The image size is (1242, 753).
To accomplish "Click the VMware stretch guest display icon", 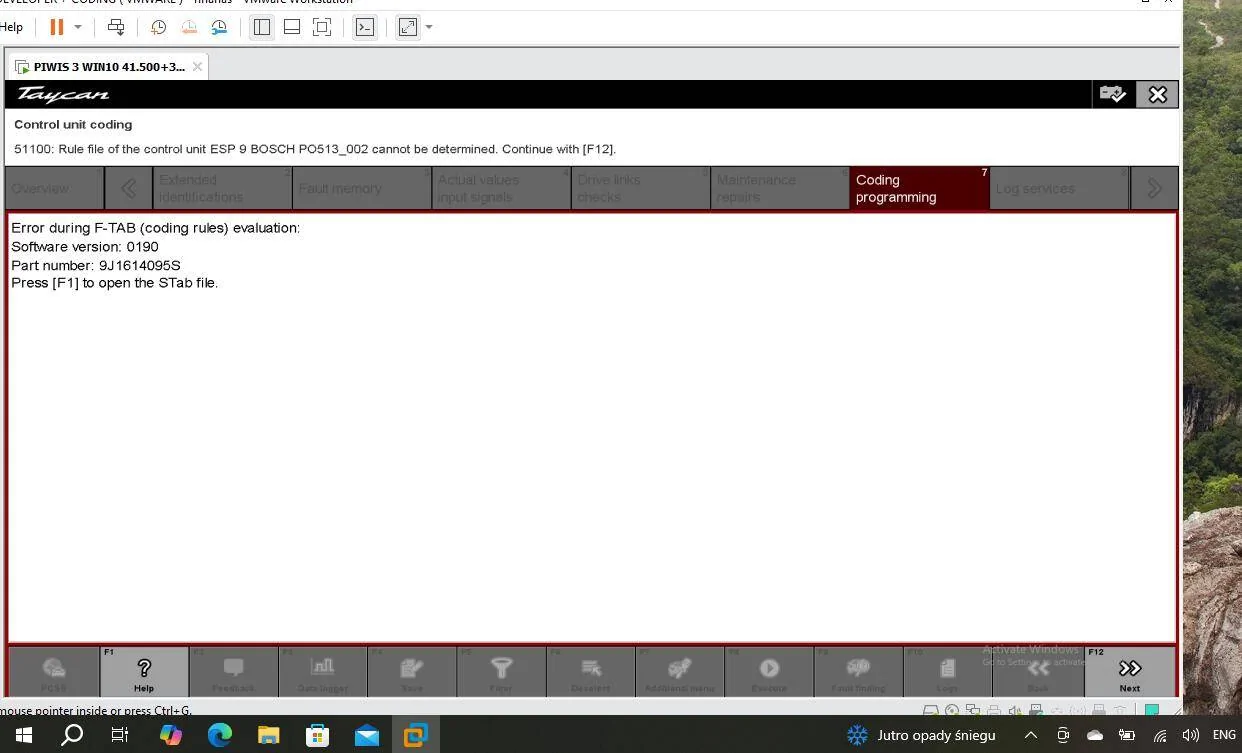I will tap(408, 27).
